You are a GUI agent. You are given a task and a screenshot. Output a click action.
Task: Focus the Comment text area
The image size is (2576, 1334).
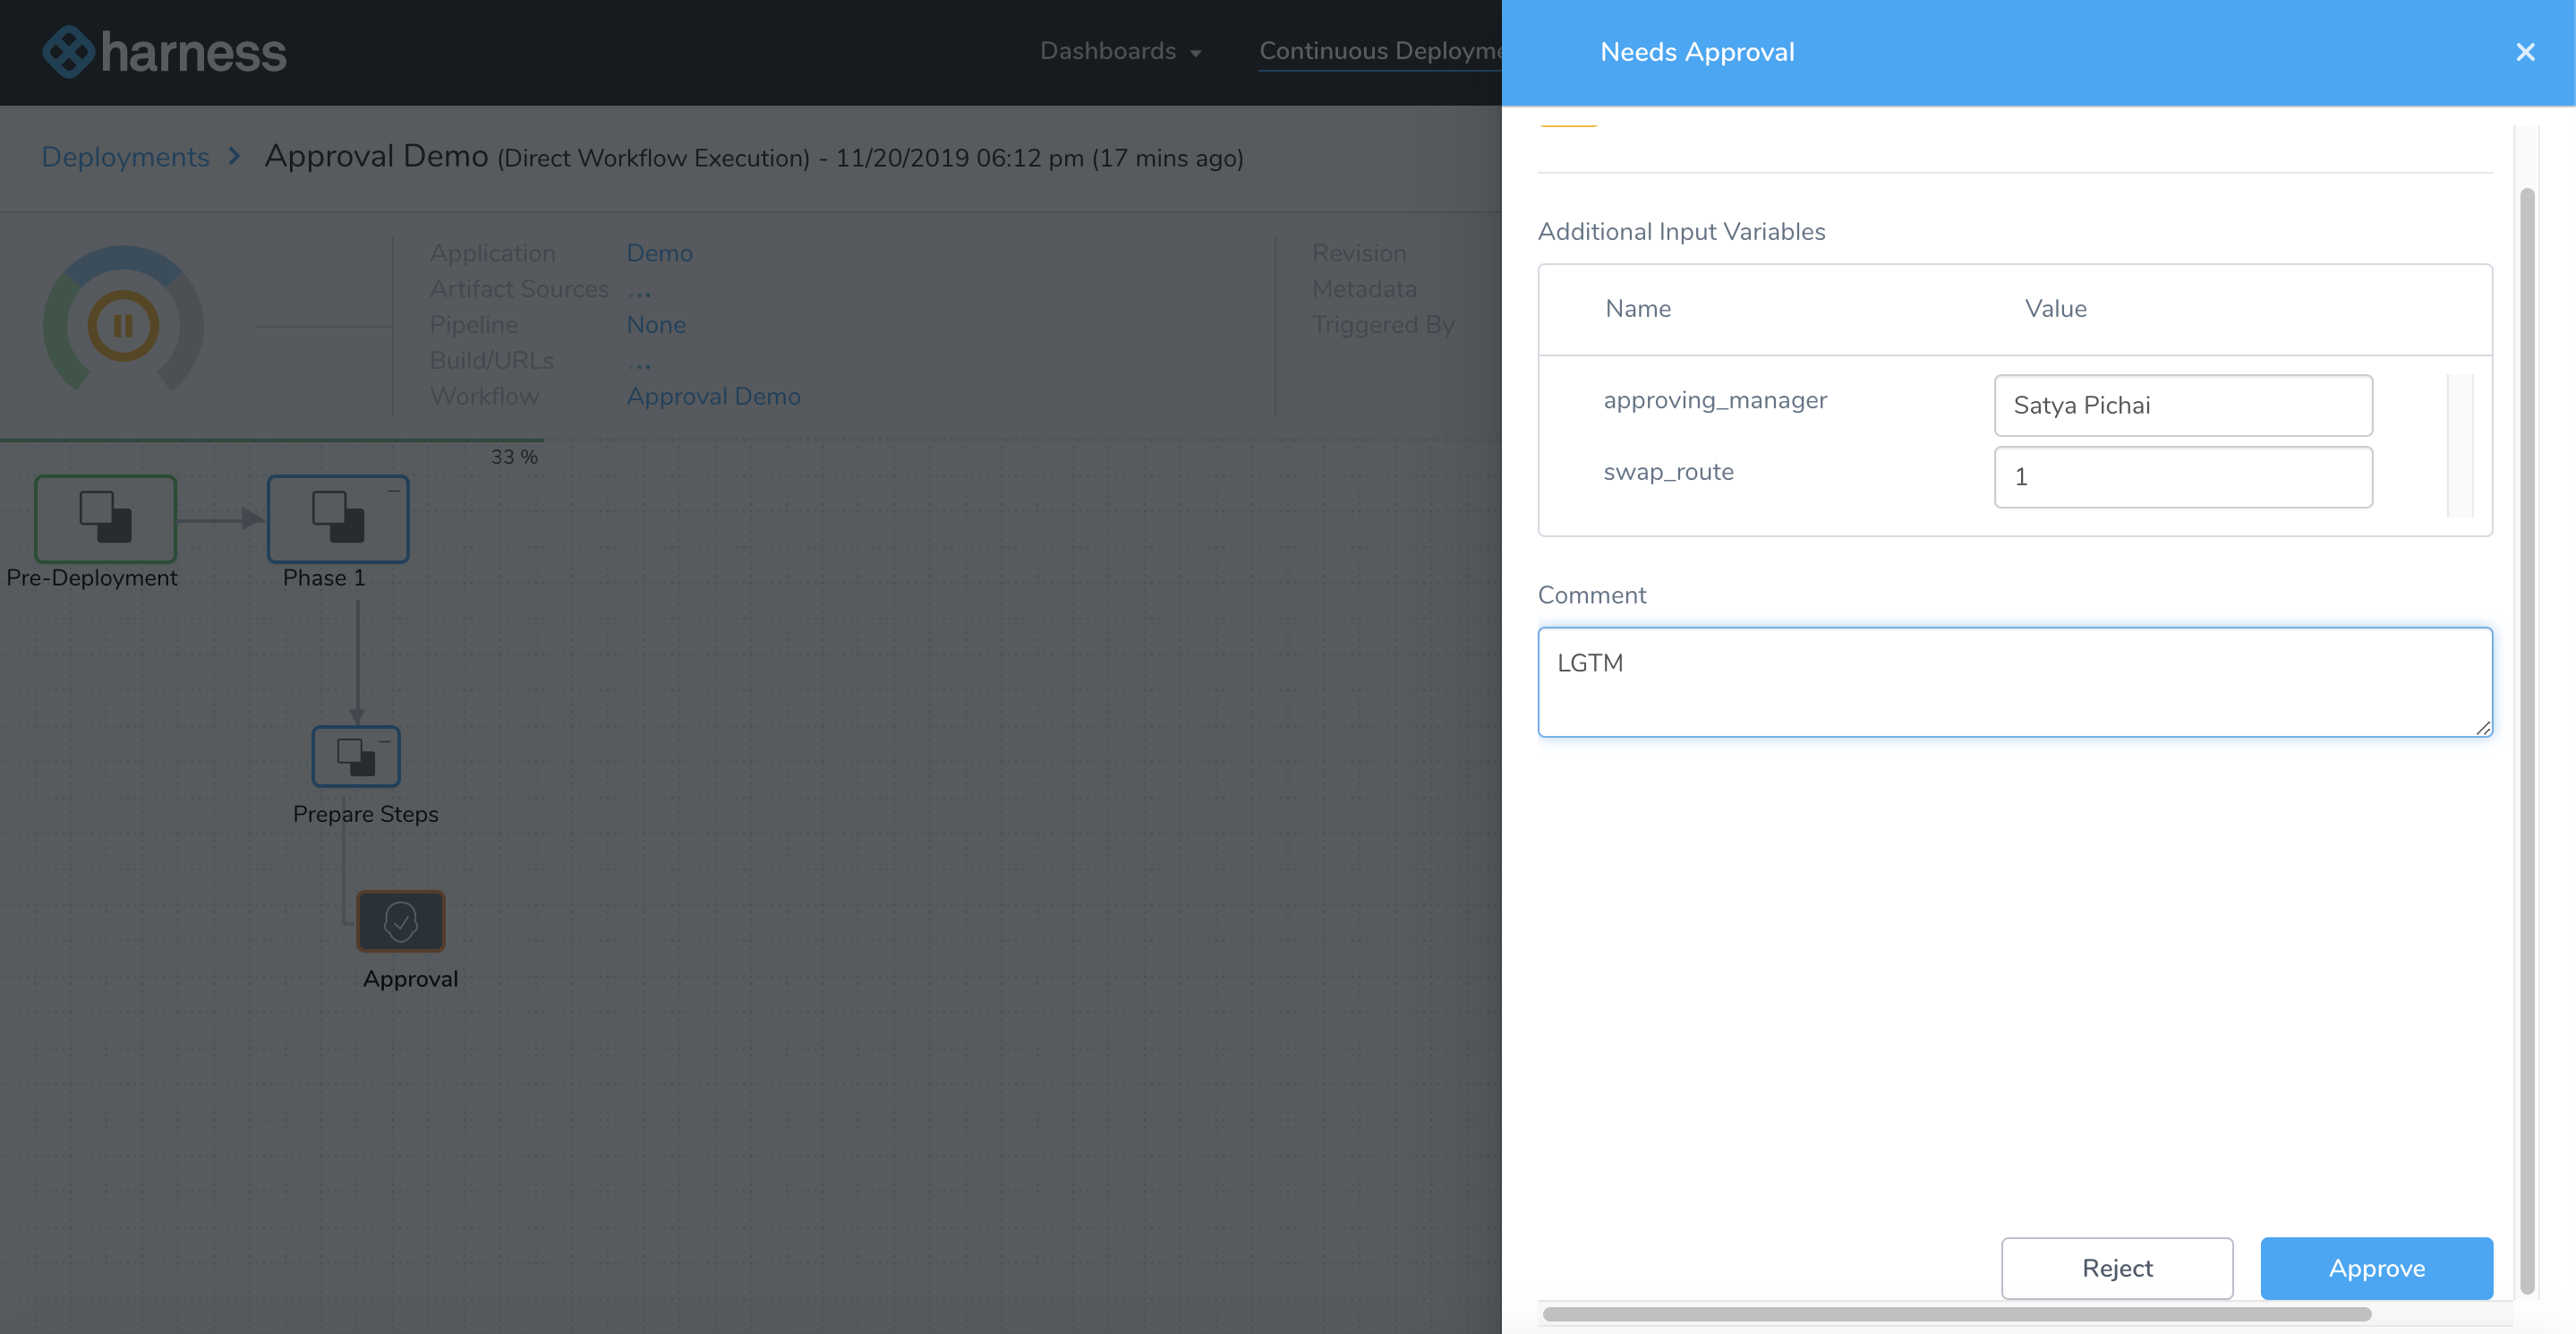tap(2015, 682)
